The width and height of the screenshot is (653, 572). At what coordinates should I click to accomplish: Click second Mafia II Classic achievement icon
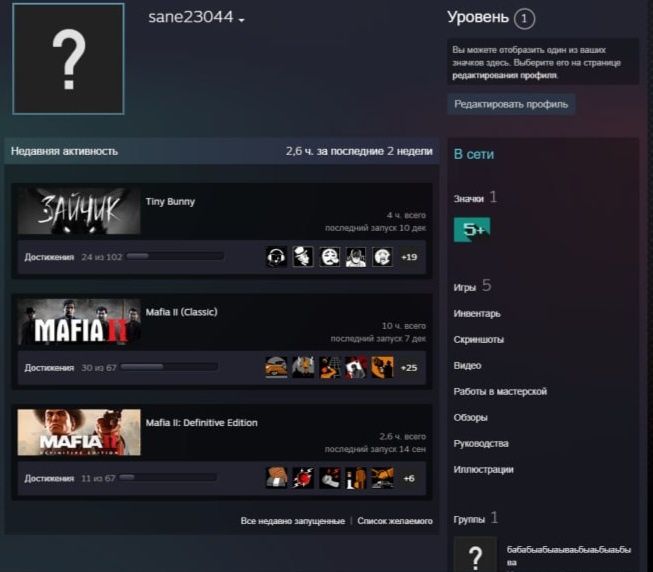coord(303,368)
